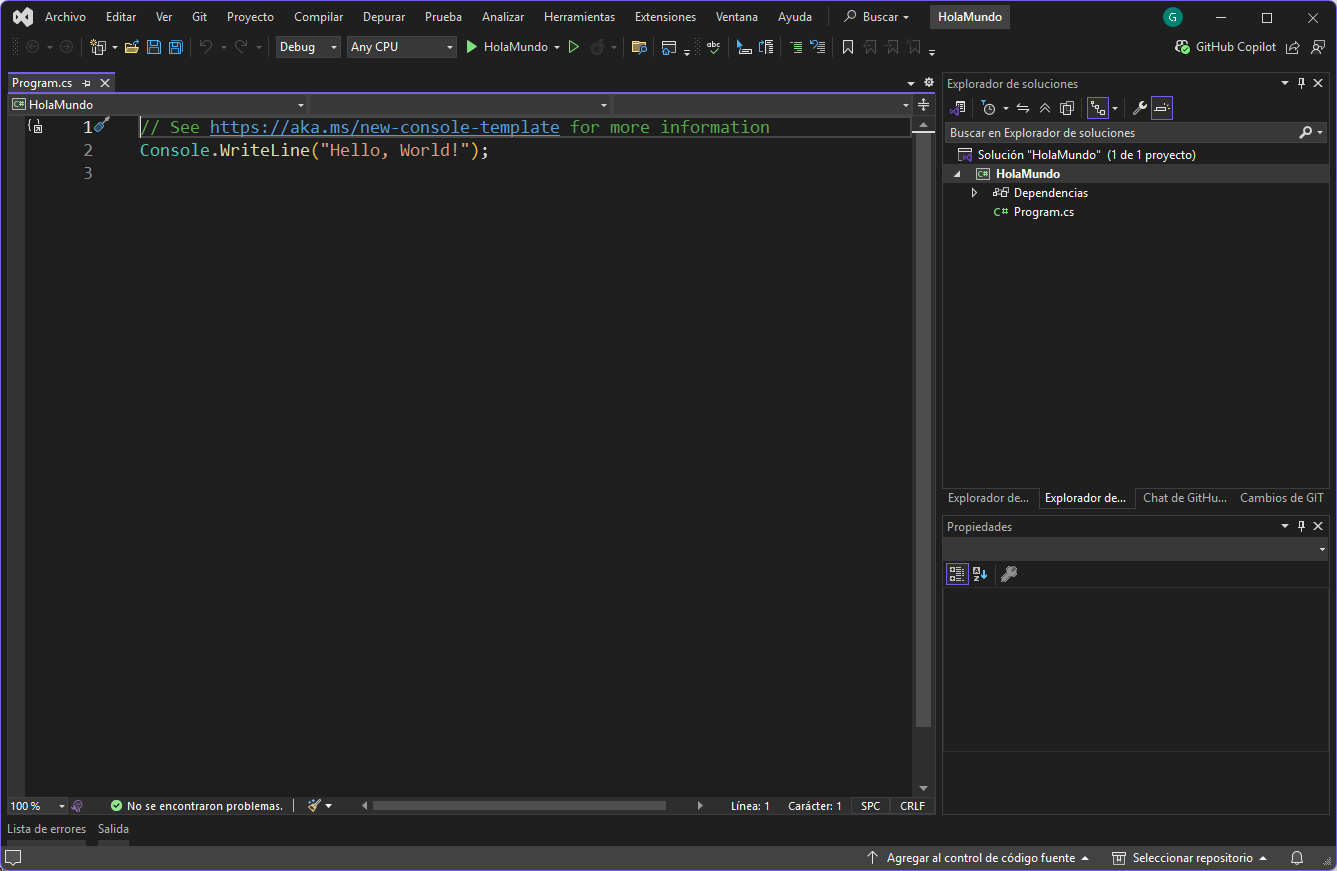The image size is (1337, 871).
Task: Sync with active document in Solution Explorer
Action: point(1023,108)
